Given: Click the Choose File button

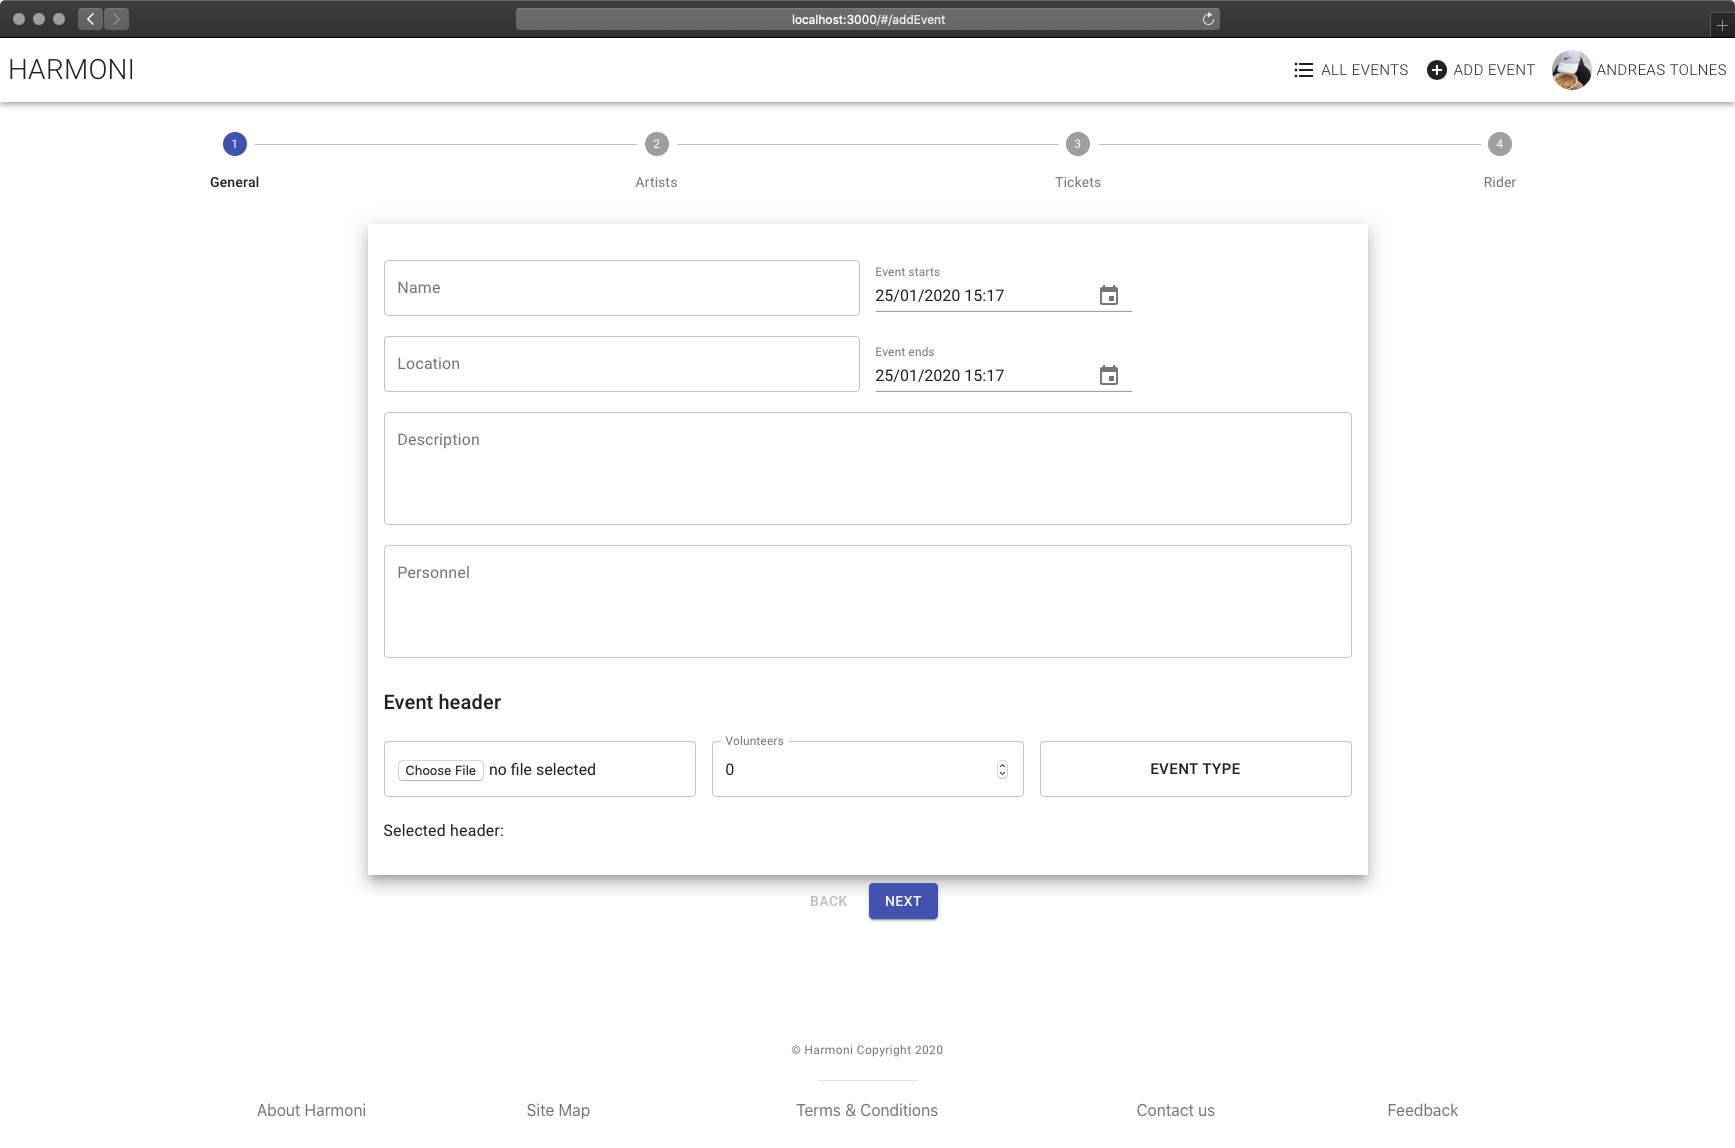Looking at the screenshot, I should click(x=441, y=770).
